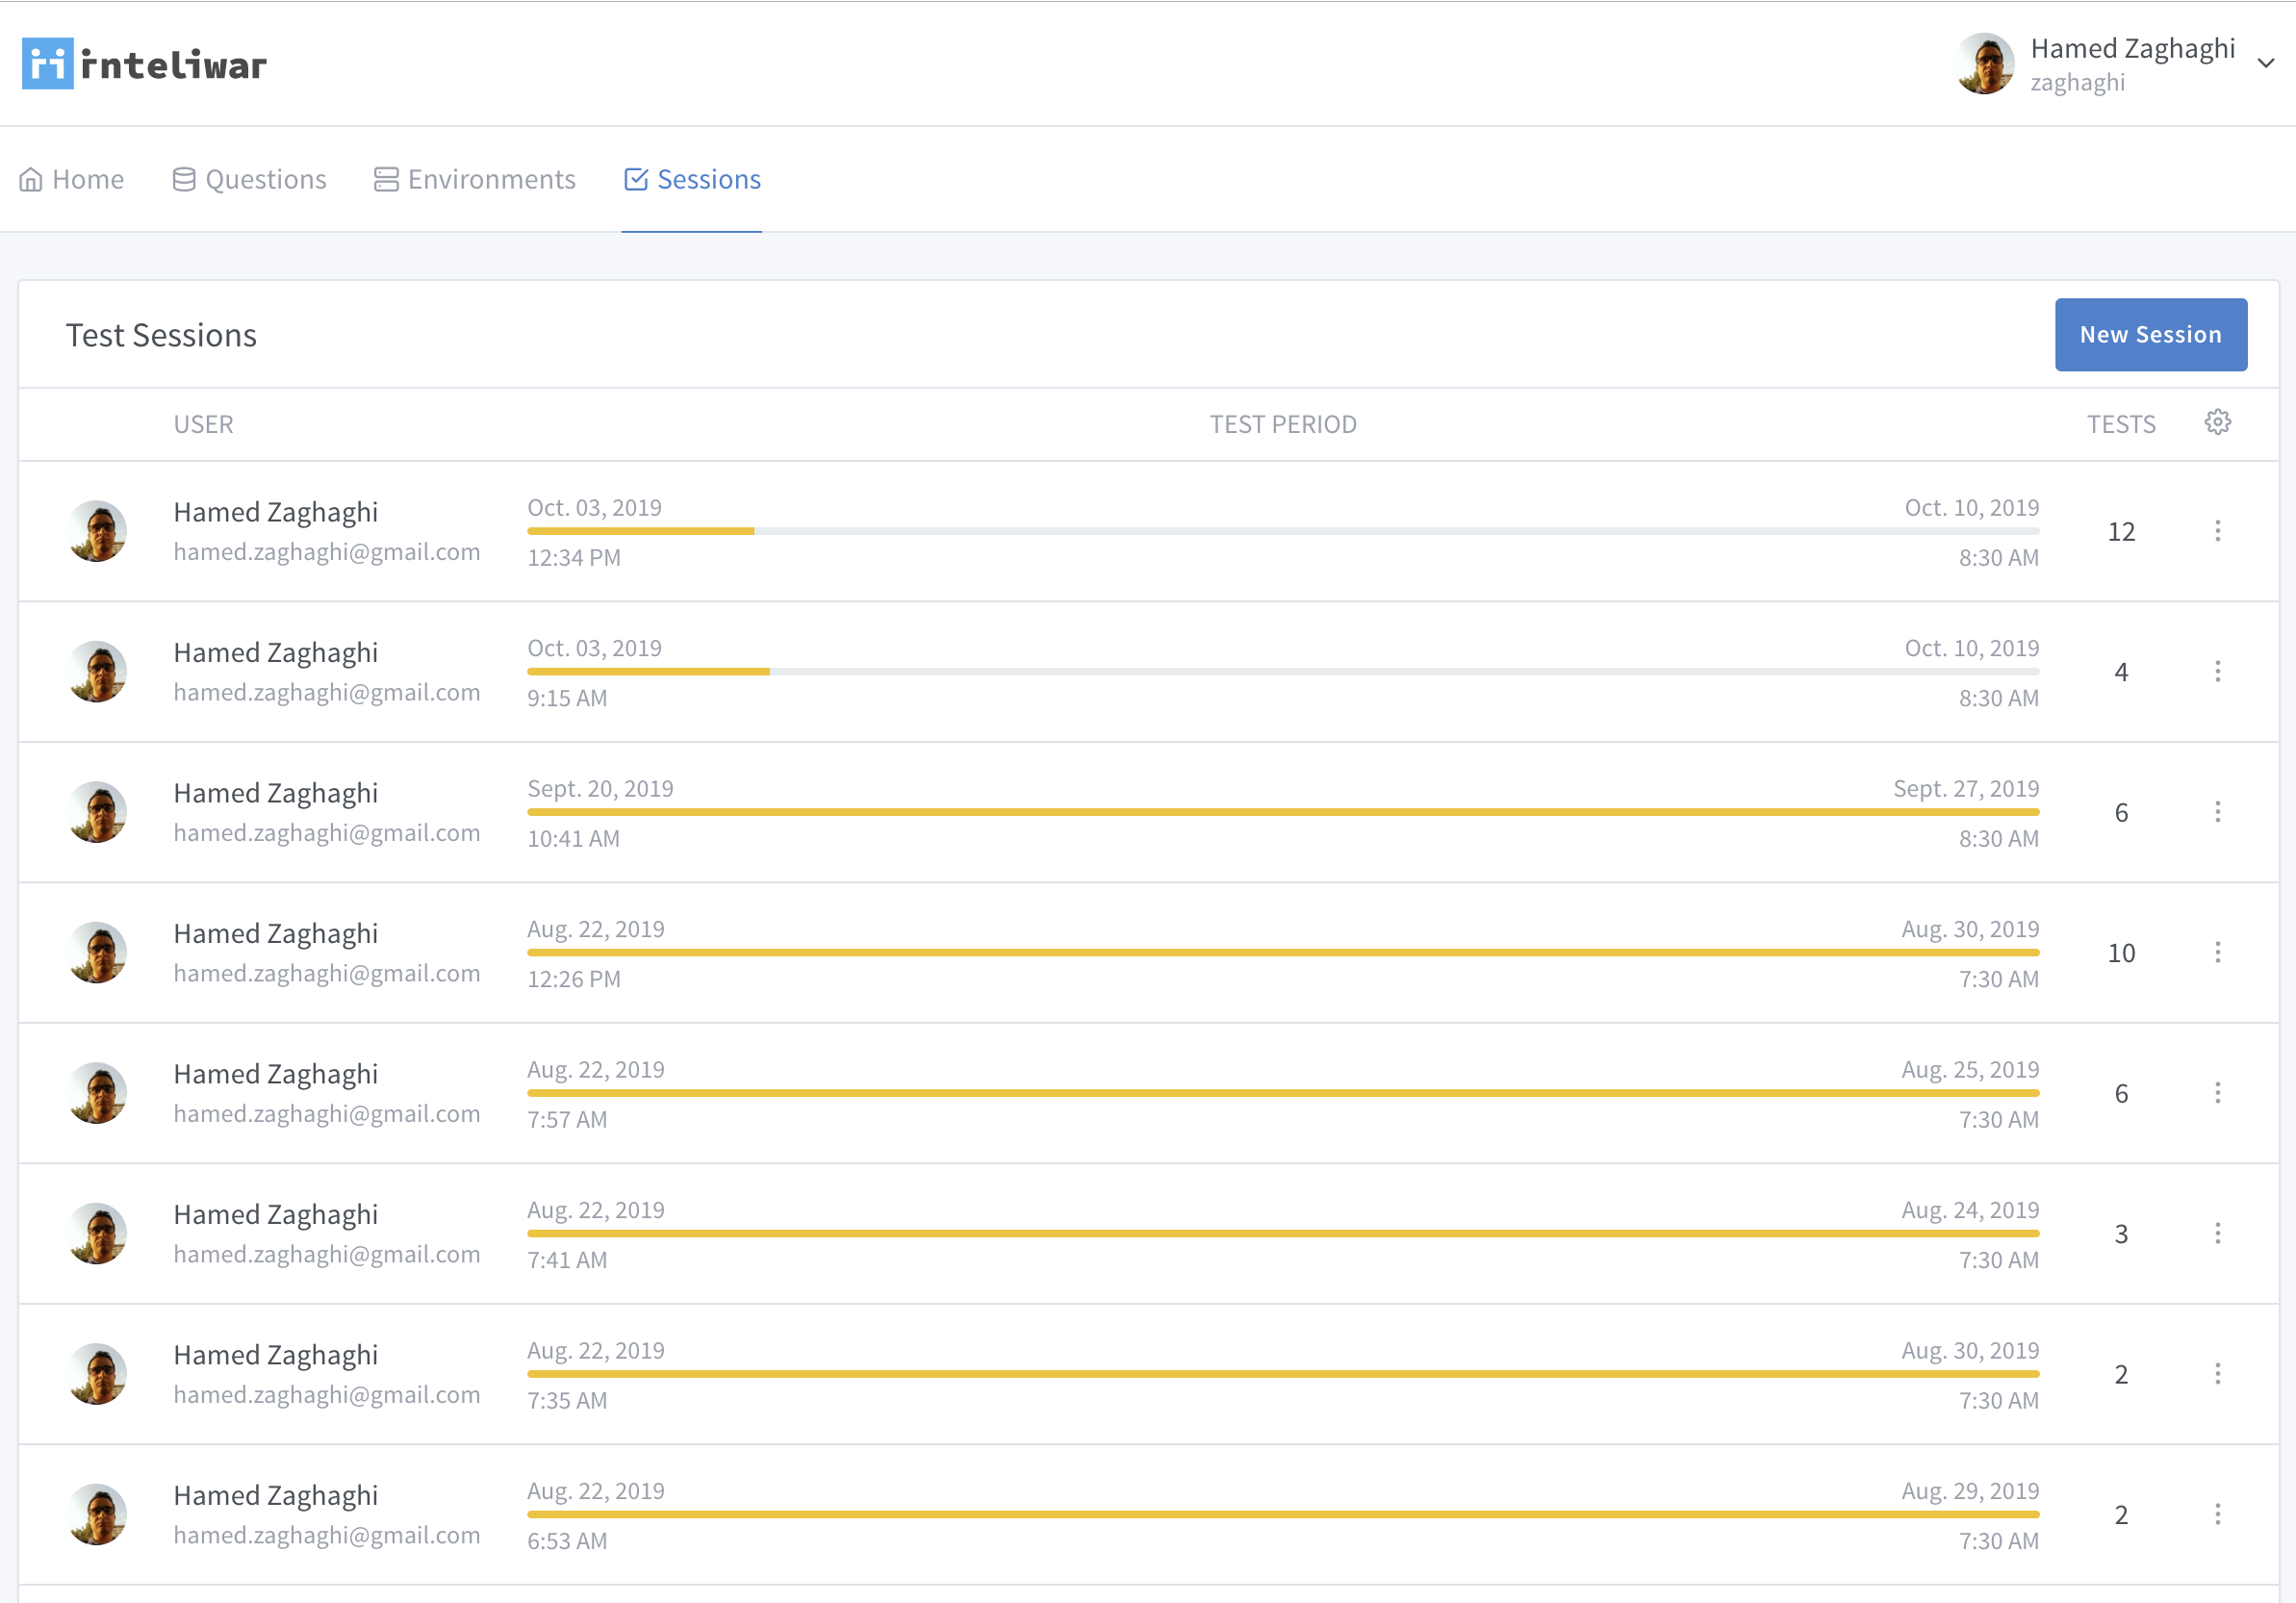Open options menu for 10-test session
The height and width of the screenshot is (1603, 2296).
2217,952
